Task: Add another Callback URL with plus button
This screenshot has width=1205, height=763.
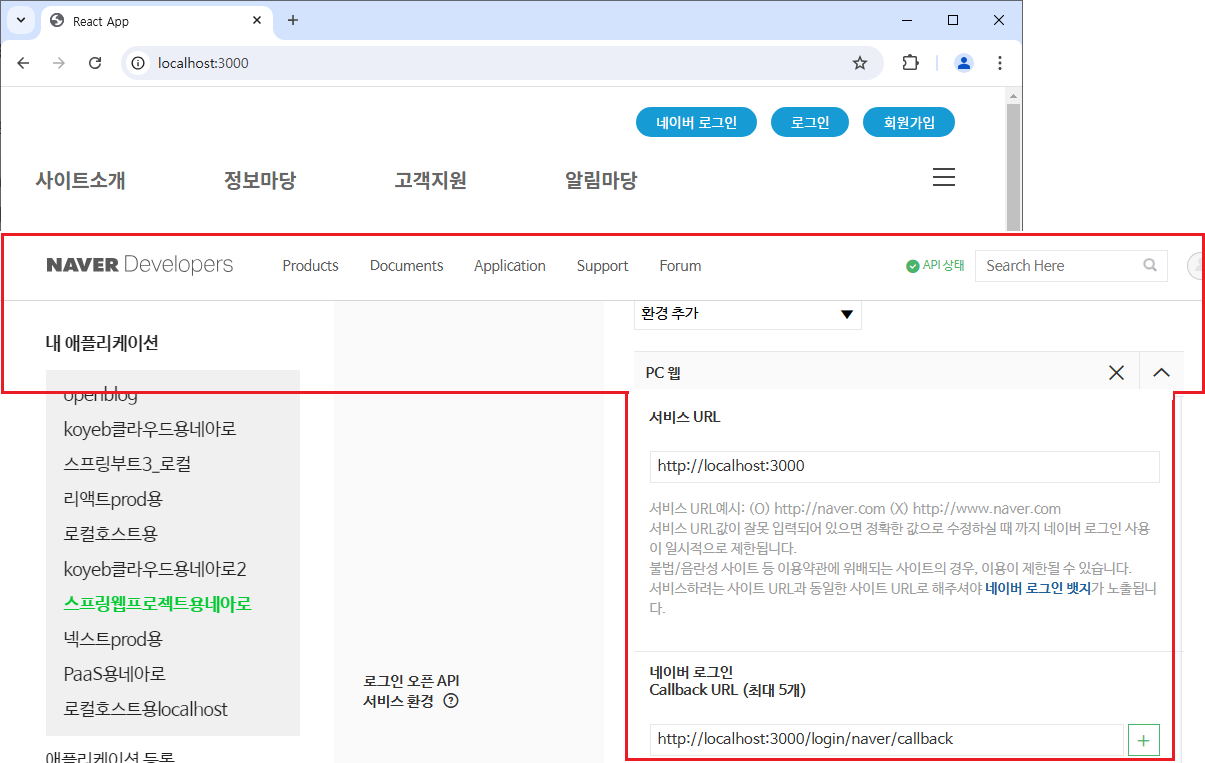Action: point(1144,741)
